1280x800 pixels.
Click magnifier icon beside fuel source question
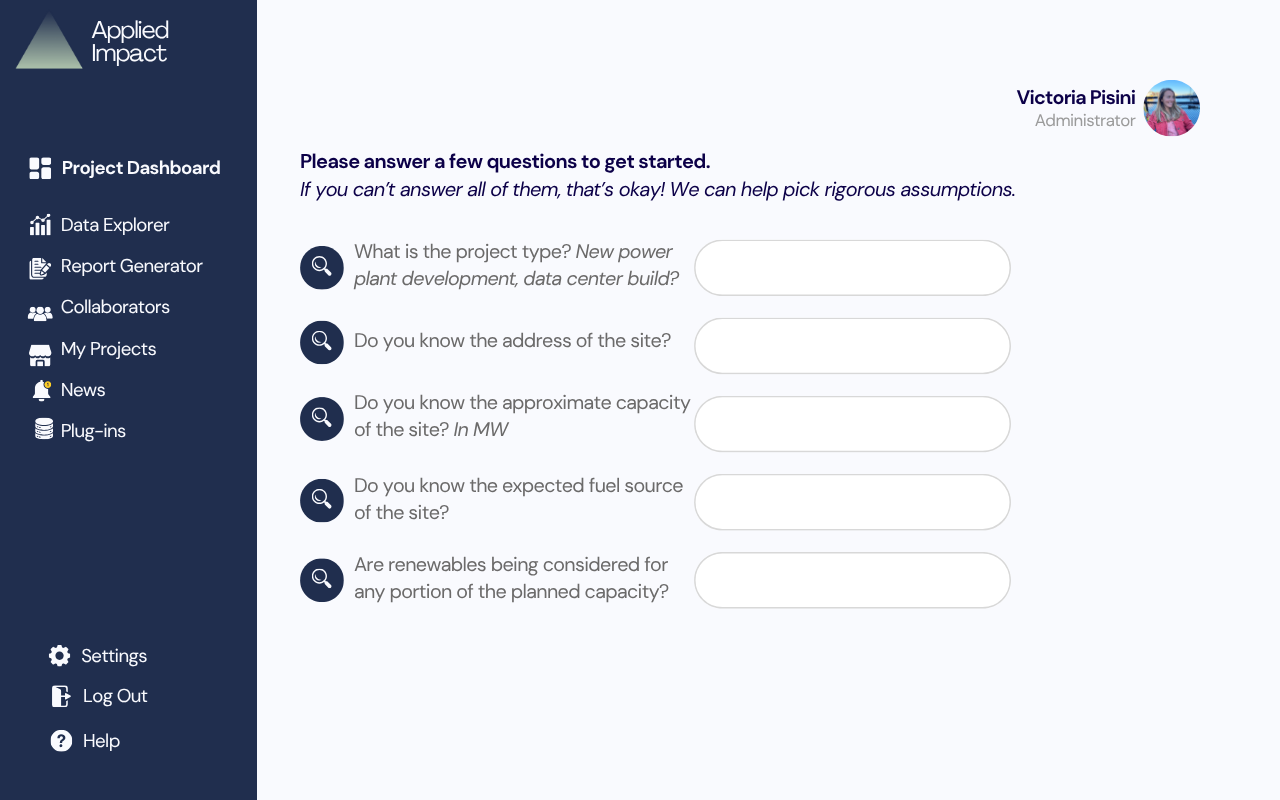[322, 500]
